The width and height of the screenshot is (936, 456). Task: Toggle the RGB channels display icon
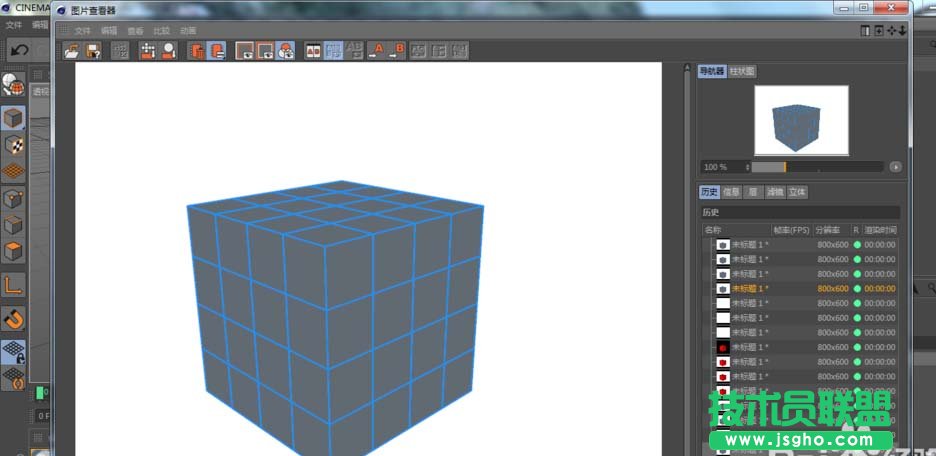285,51
